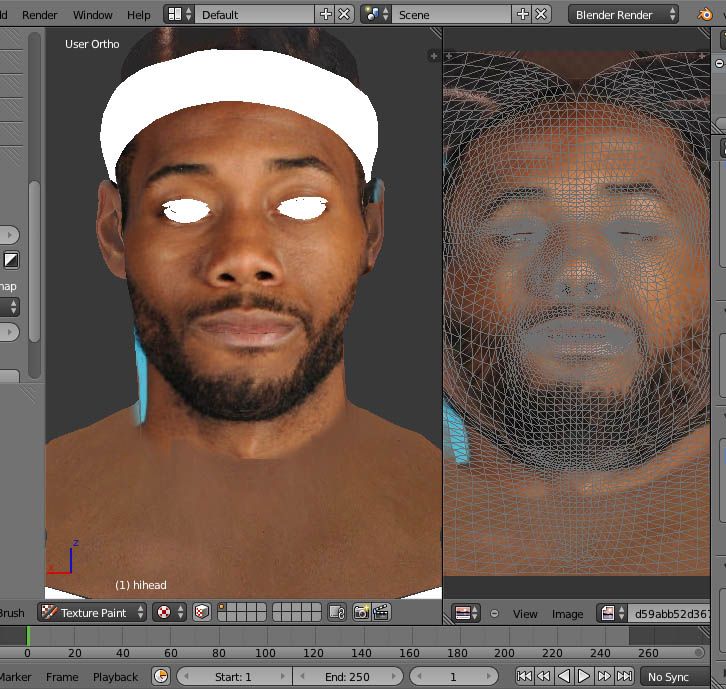
Task: Delete the current Scene
Action: 541,14
